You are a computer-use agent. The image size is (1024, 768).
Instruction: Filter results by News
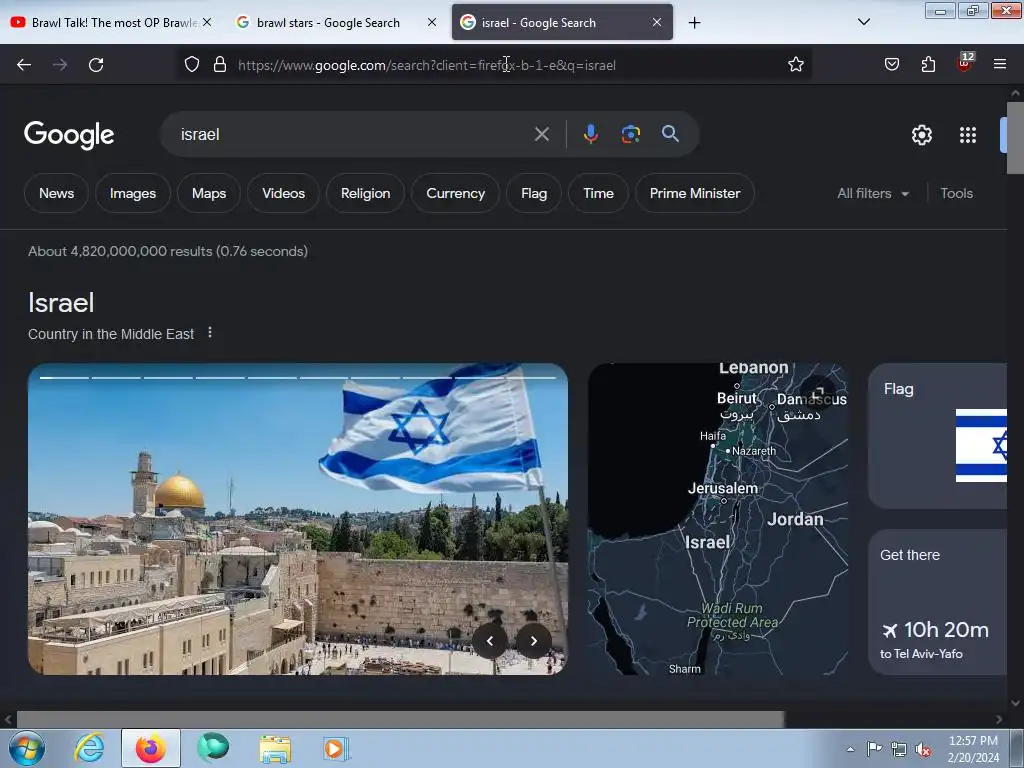tap(56, 193)
